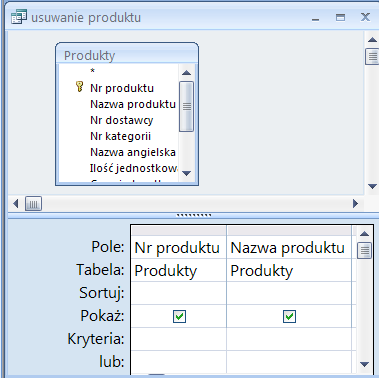Screen dimensions: 379x378
Task: Click the query window icon beside the title
Action: coord(19,17)
